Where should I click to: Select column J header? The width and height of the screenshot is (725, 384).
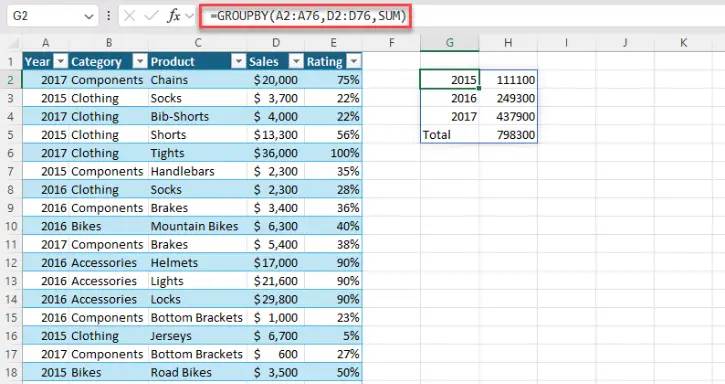[x=625, y=43]
